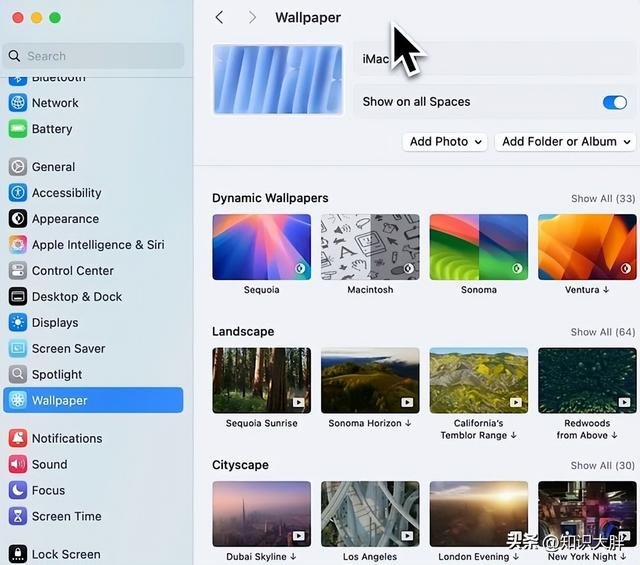640x565 pixels.
Task: Expand the Add Folder or Album menu
Action: 567,142
